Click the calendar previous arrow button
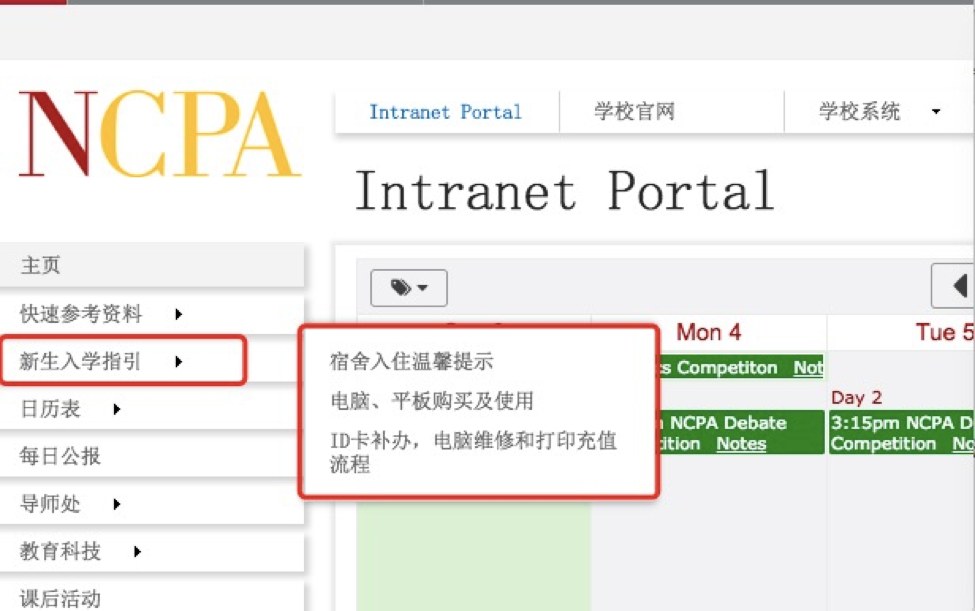Viewport: 975px width, 611px height. click(x=953, y=286)
